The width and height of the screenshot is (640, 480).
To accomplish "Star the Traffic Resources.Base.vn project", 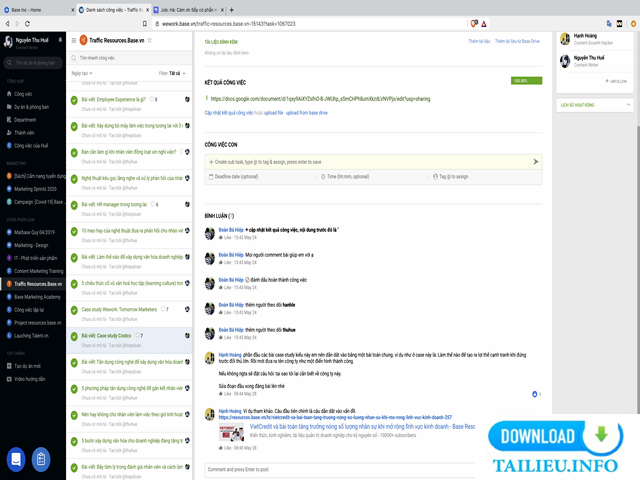I will [150, 40].
